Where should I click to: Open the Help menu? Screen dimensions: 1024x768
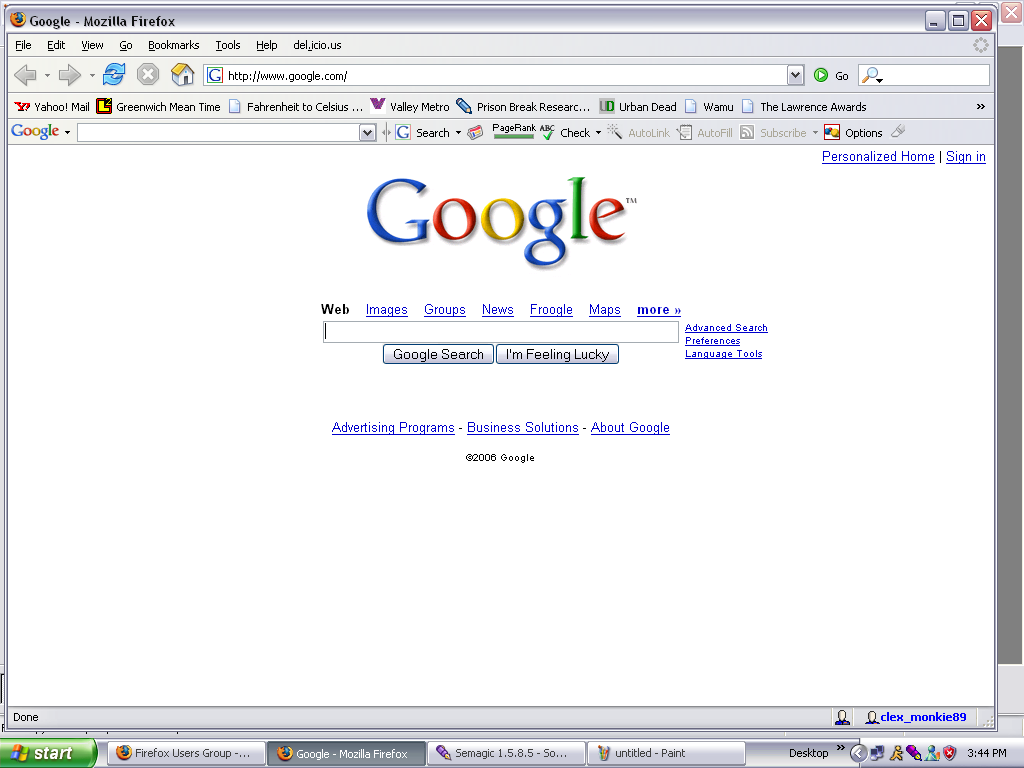[266, 45]
